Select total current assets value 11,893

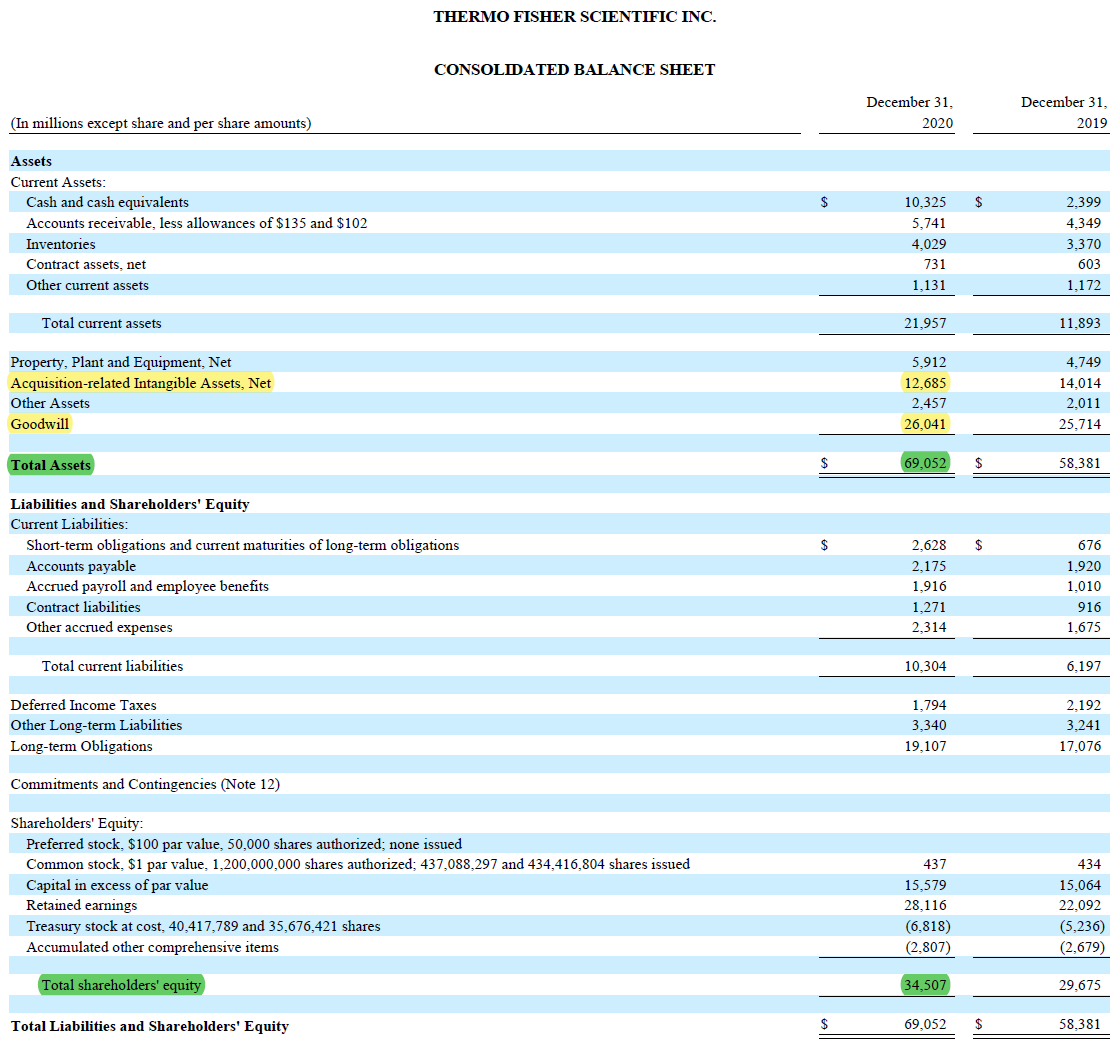click(x=1079, y=323)
